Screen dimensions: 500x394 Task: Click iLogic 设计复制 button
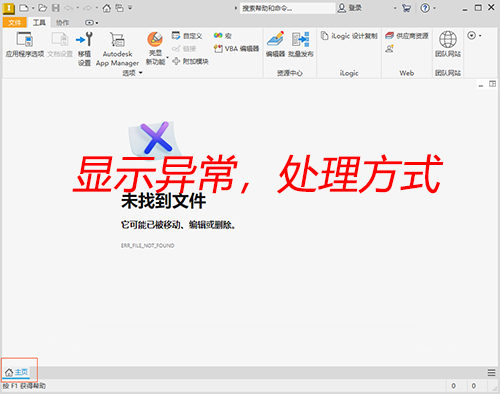(x=349, y=36)
